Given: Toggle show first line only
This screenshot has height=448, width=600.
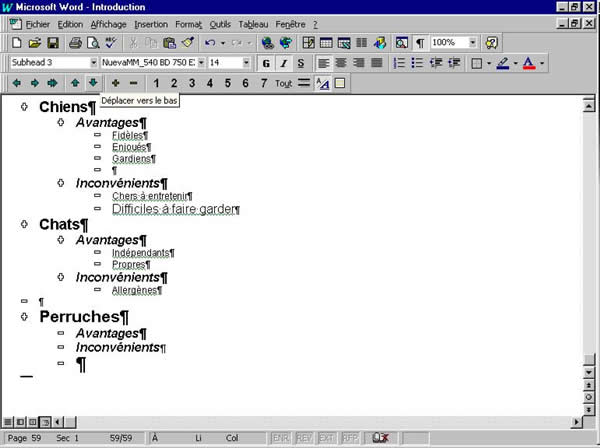Looking at the screenshot, I should click(x=304, y=83).
